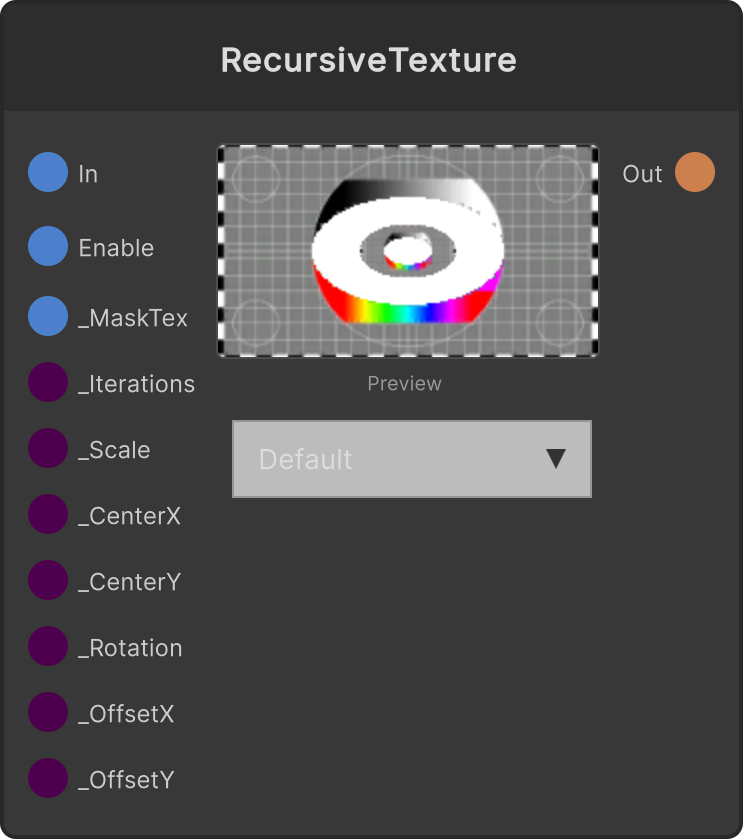Click the _Scale parameter port

[x=48, y=448]
